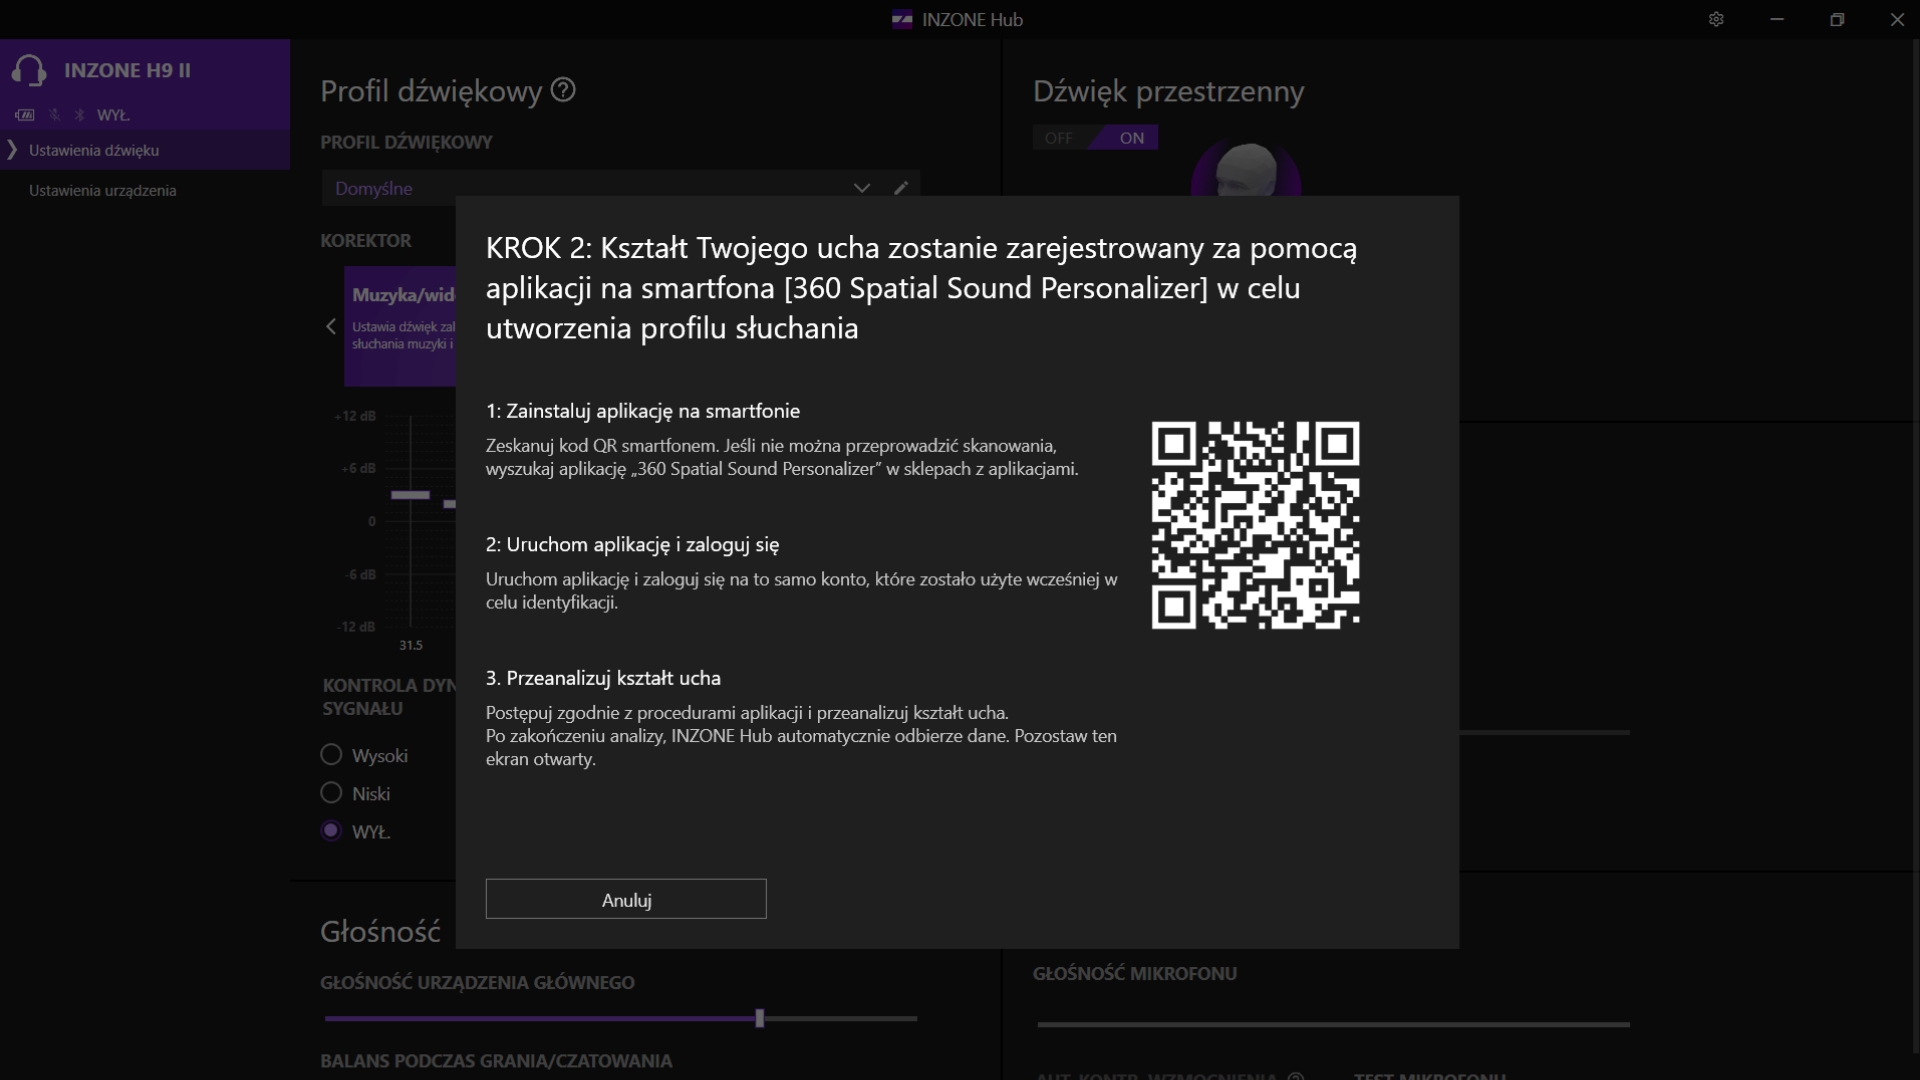Click the QR code image
The width and height of the screenshot is (1920, 1080).
[1255, 525]
